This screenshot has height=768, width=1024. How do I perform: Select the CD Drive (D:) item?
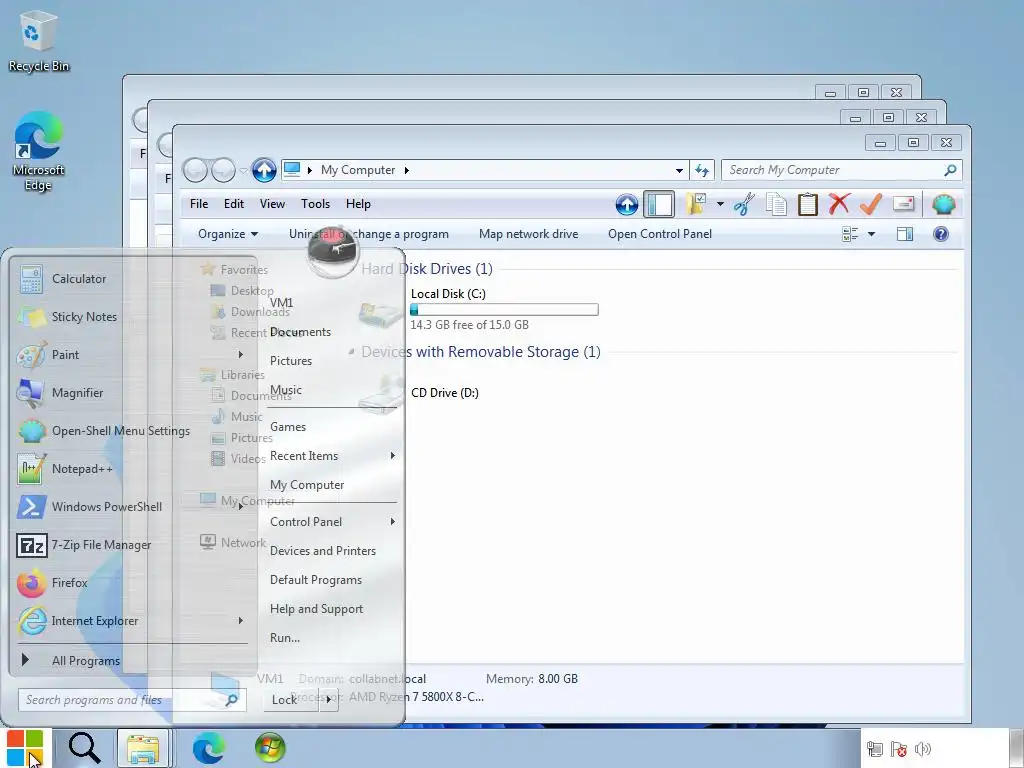(445, 393)
